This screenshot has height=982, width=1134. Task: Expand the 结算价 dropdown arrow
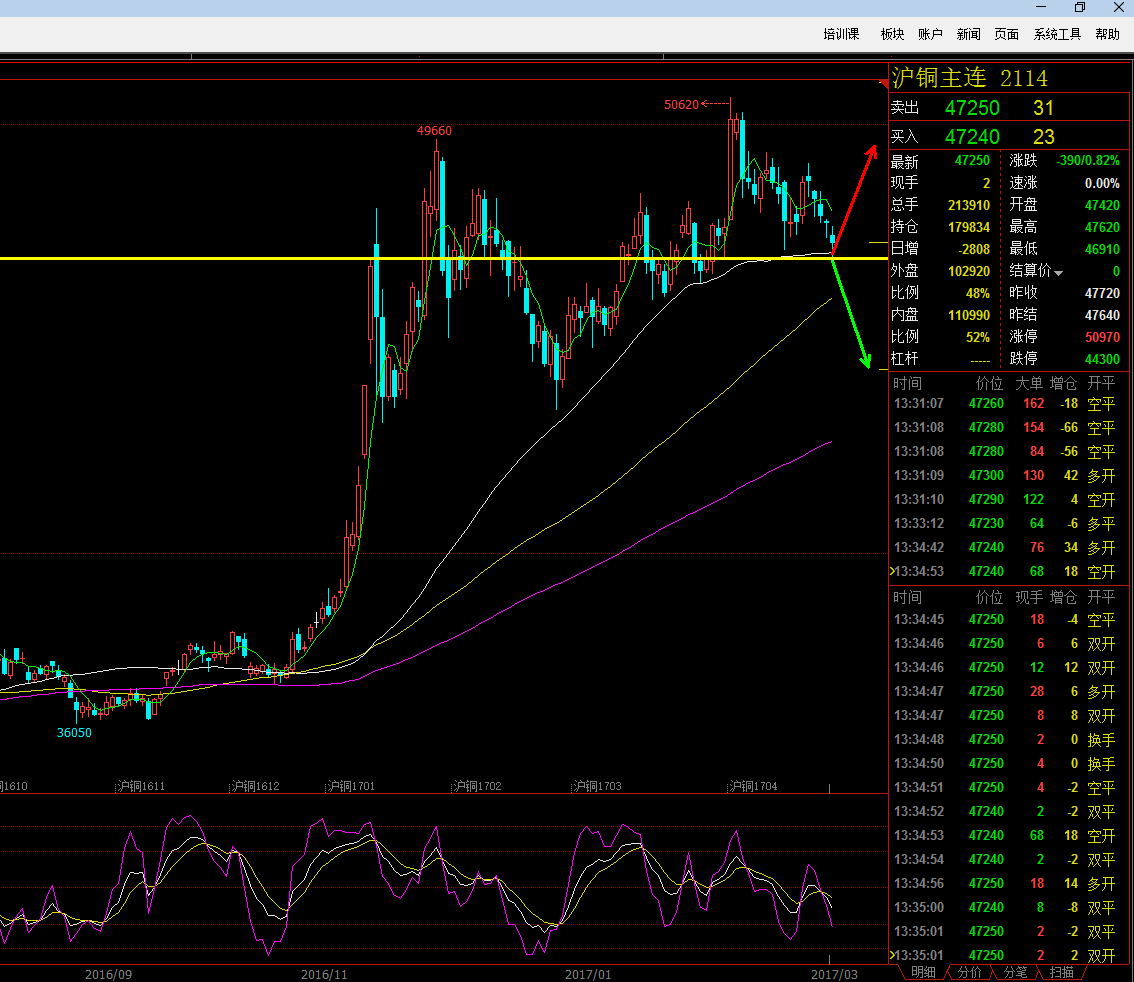coord(1058,273)
